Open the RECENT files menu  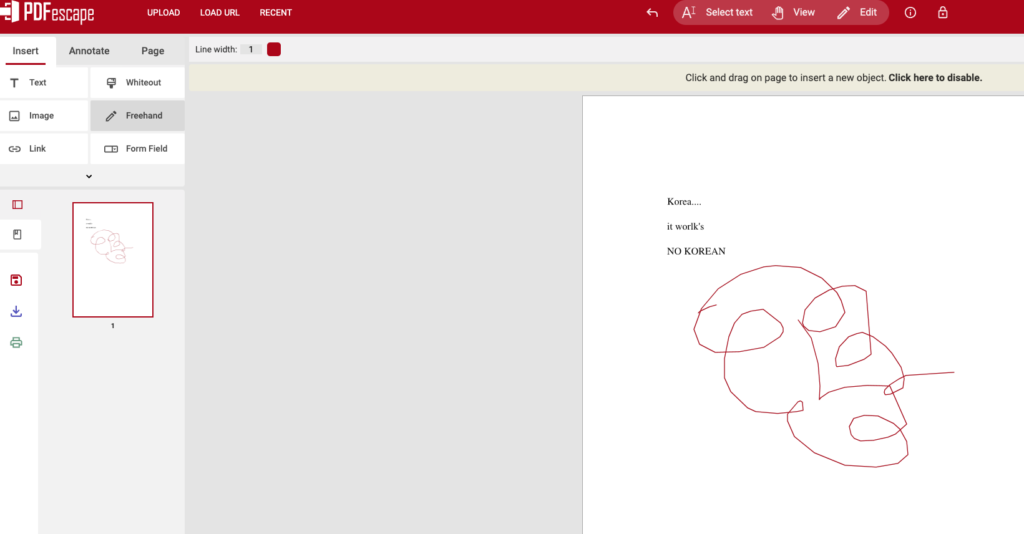275,13
